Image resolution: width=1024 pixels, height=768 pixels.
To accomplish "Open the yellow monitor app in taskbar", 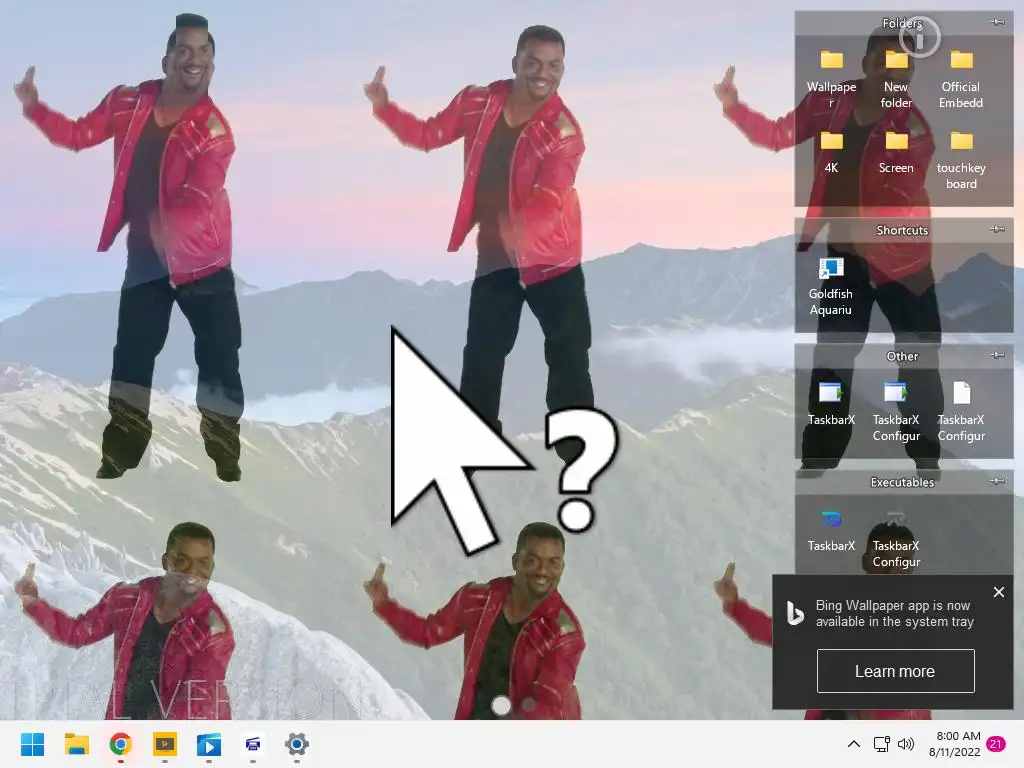I will (165, 744).
